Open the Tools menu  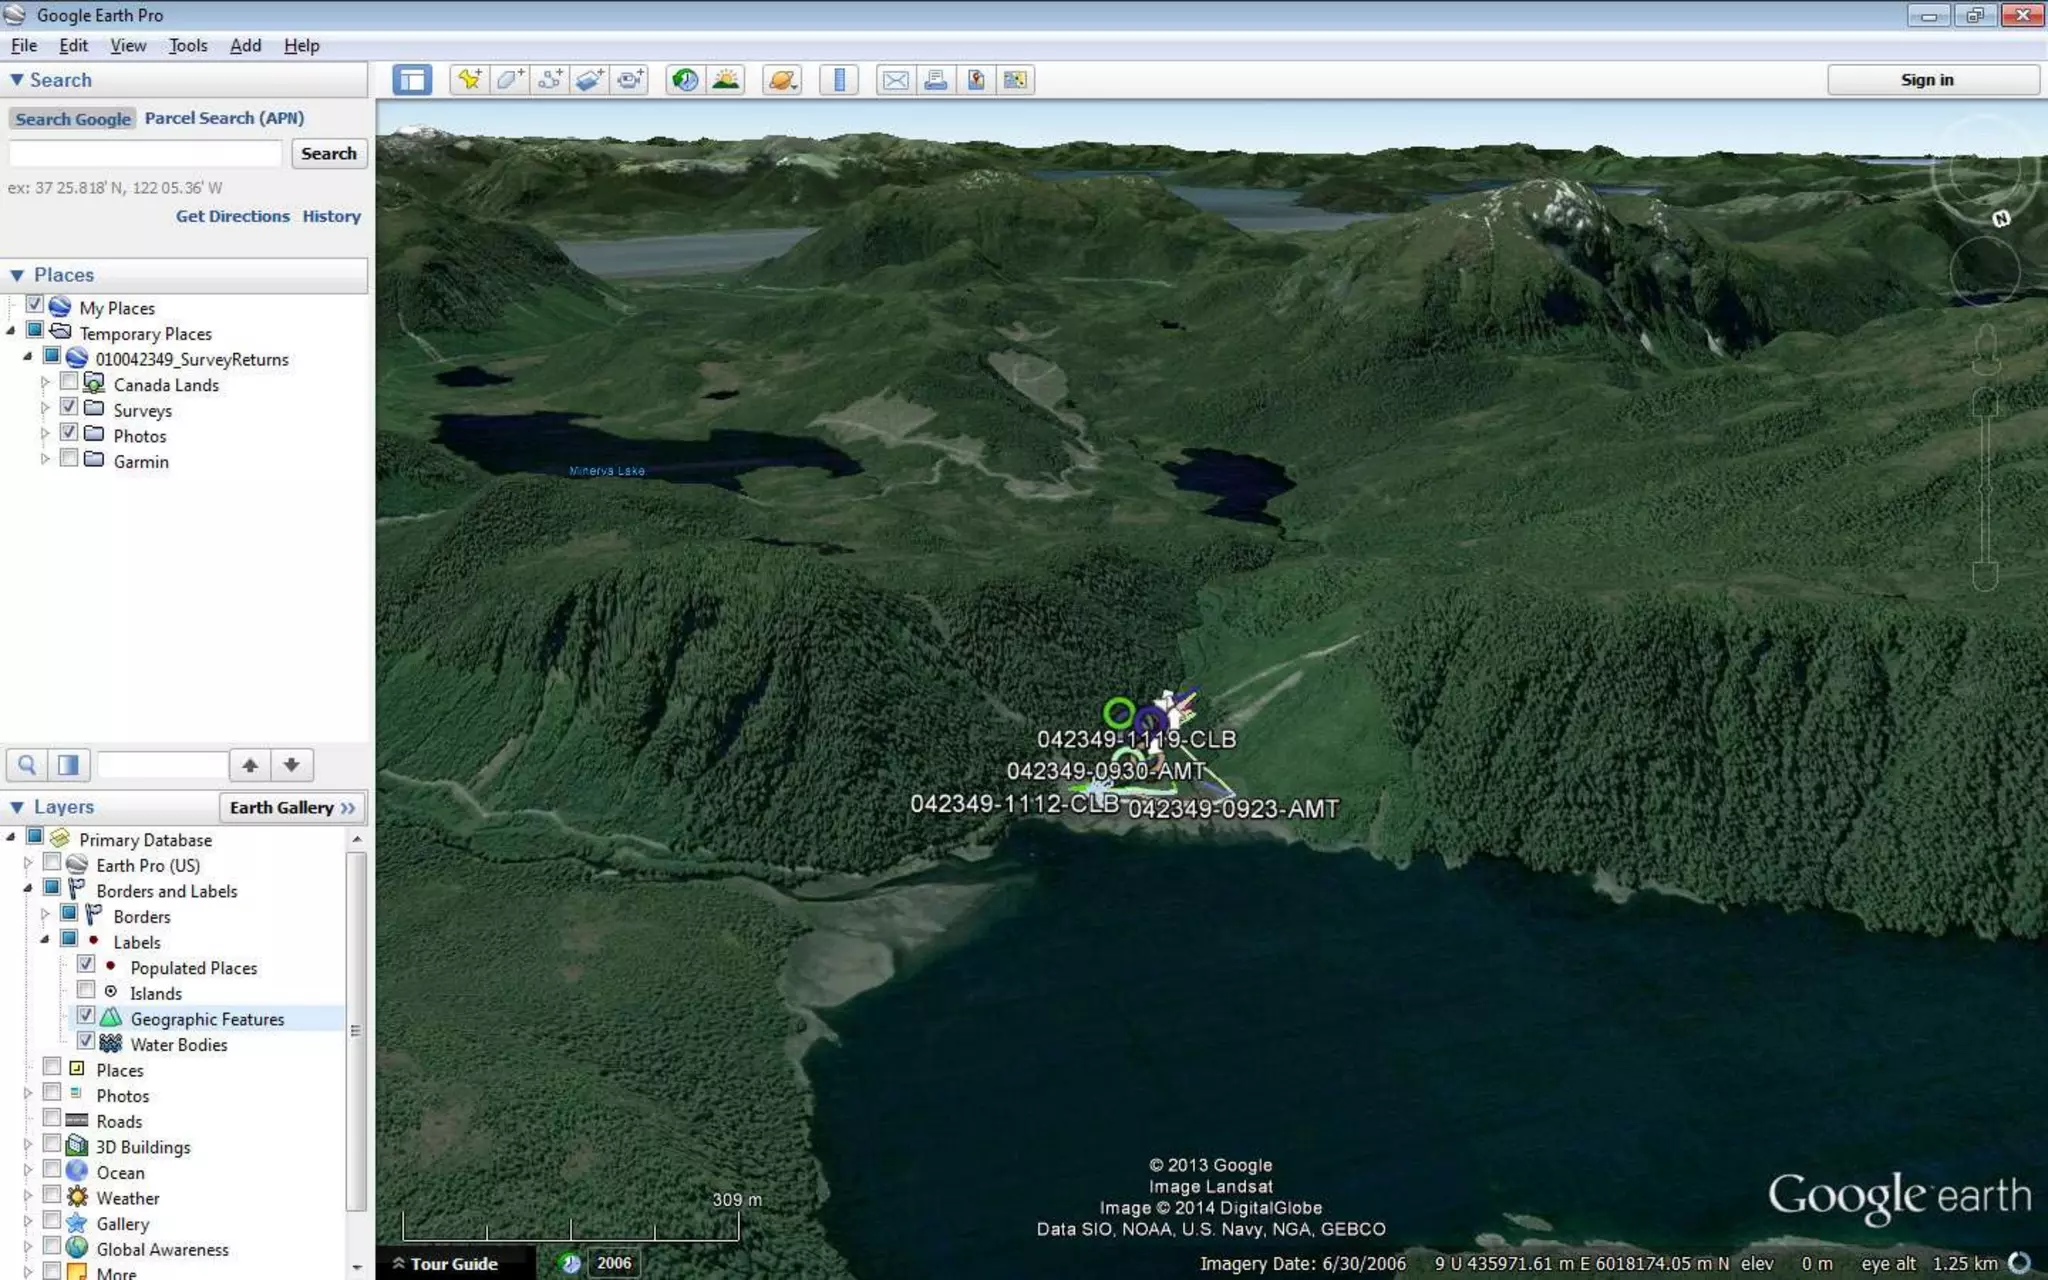[x=188, y=46]
